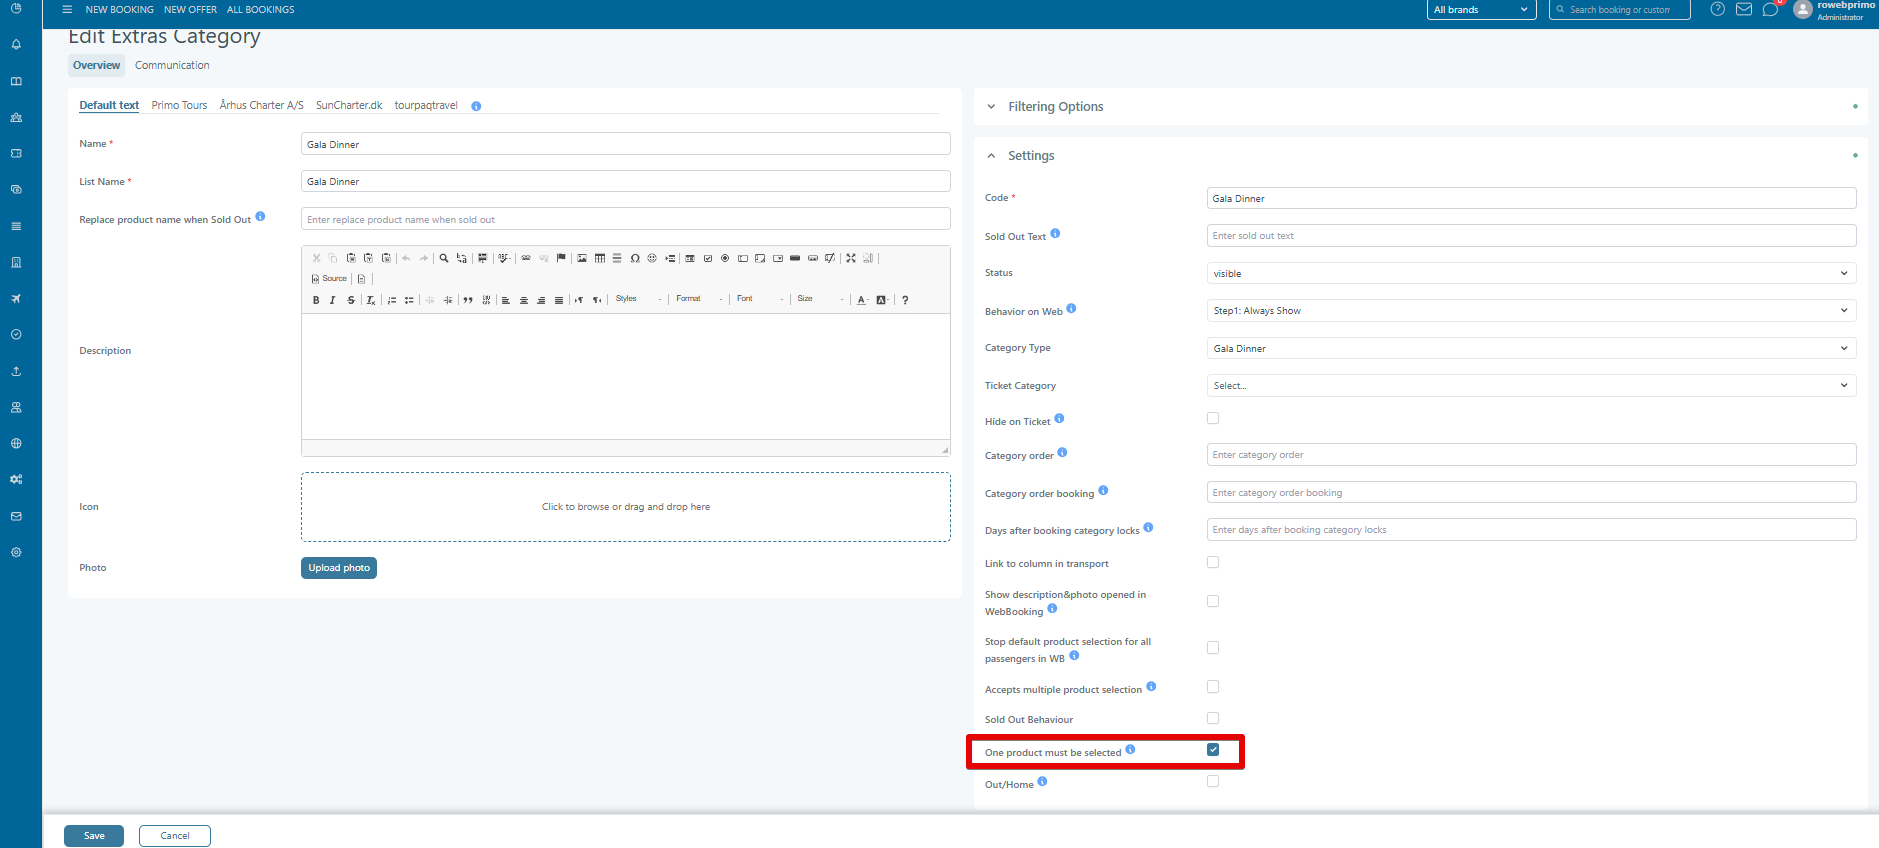Click the italic icon in the editor toolbar
1879x848 pixels.
tap(333, 300)
